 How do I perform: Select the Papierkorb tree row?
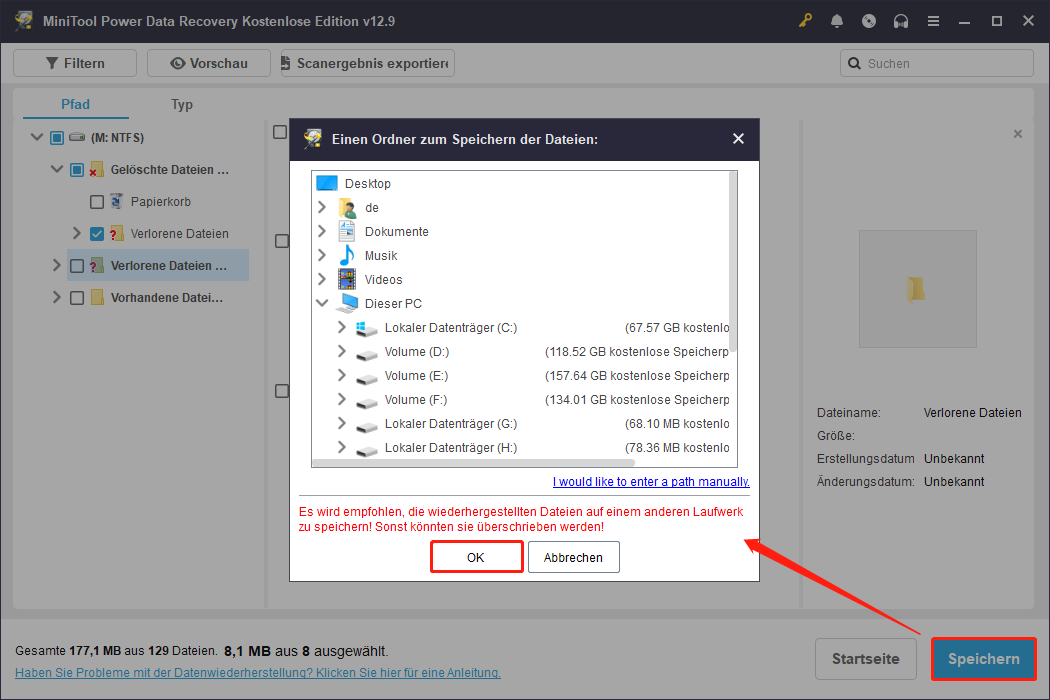click(161, 202)
